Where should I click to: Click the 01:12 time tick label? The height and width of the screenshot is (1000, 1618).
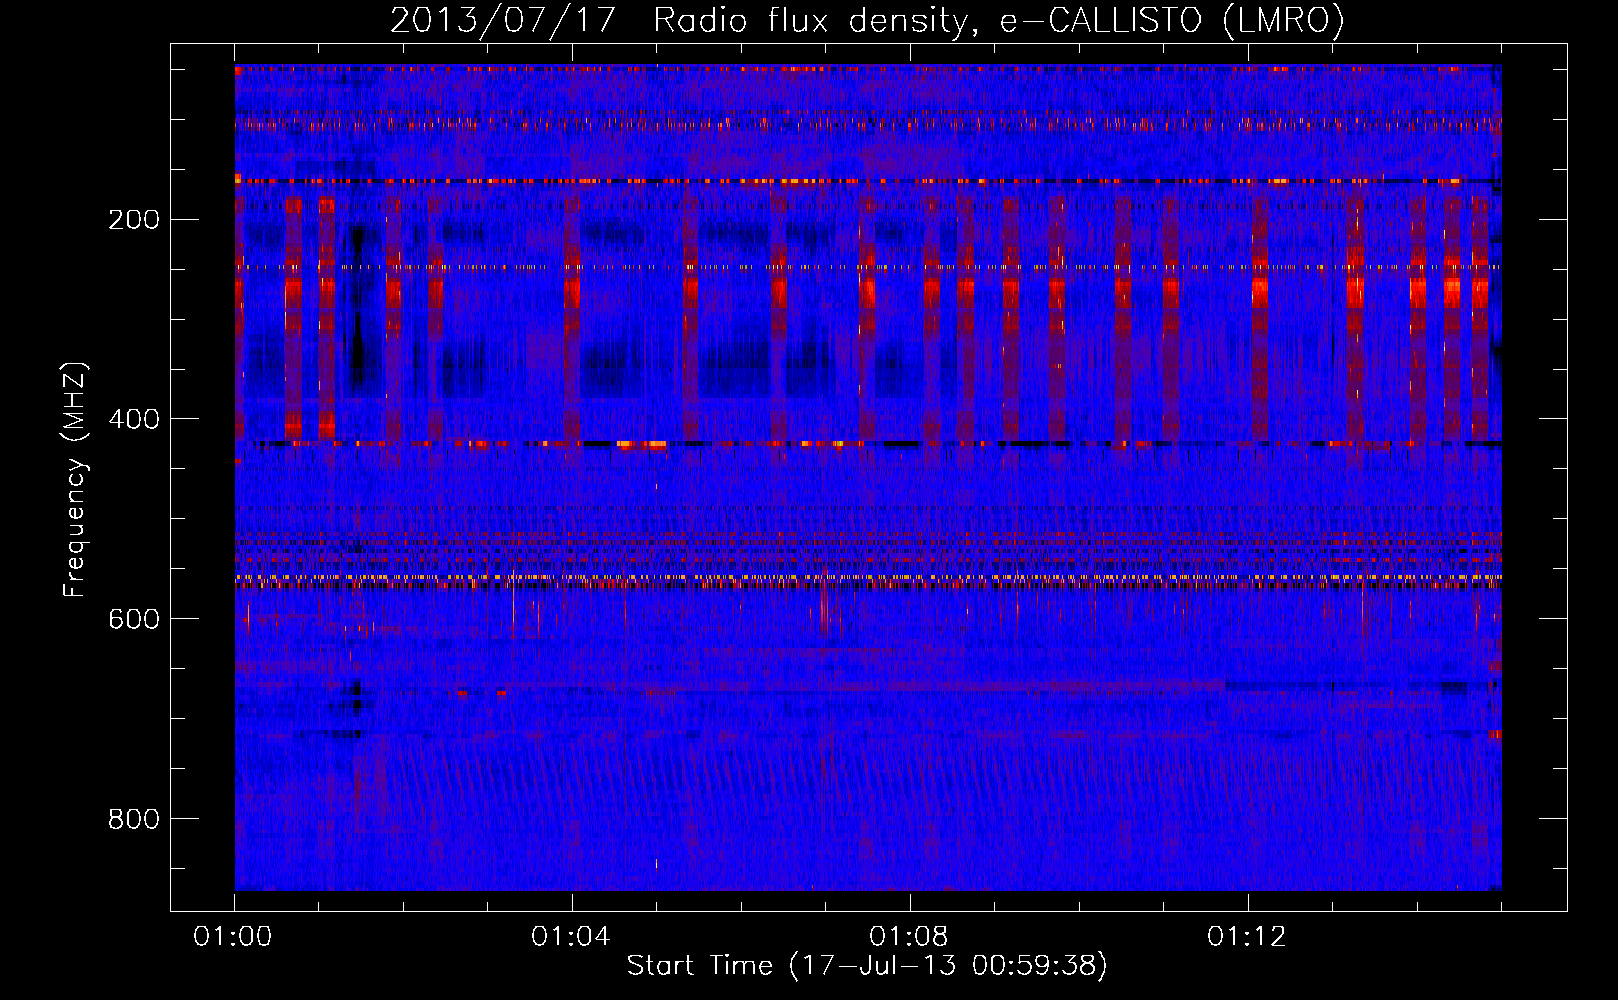1247,937
